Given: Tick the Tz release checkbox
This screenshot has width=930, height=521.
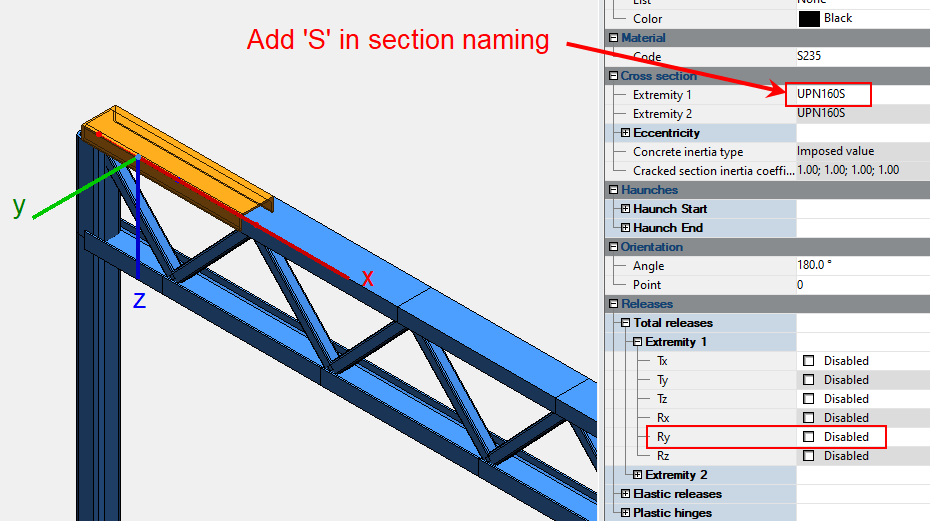Looking at the screenshot, I should [809, 399].
